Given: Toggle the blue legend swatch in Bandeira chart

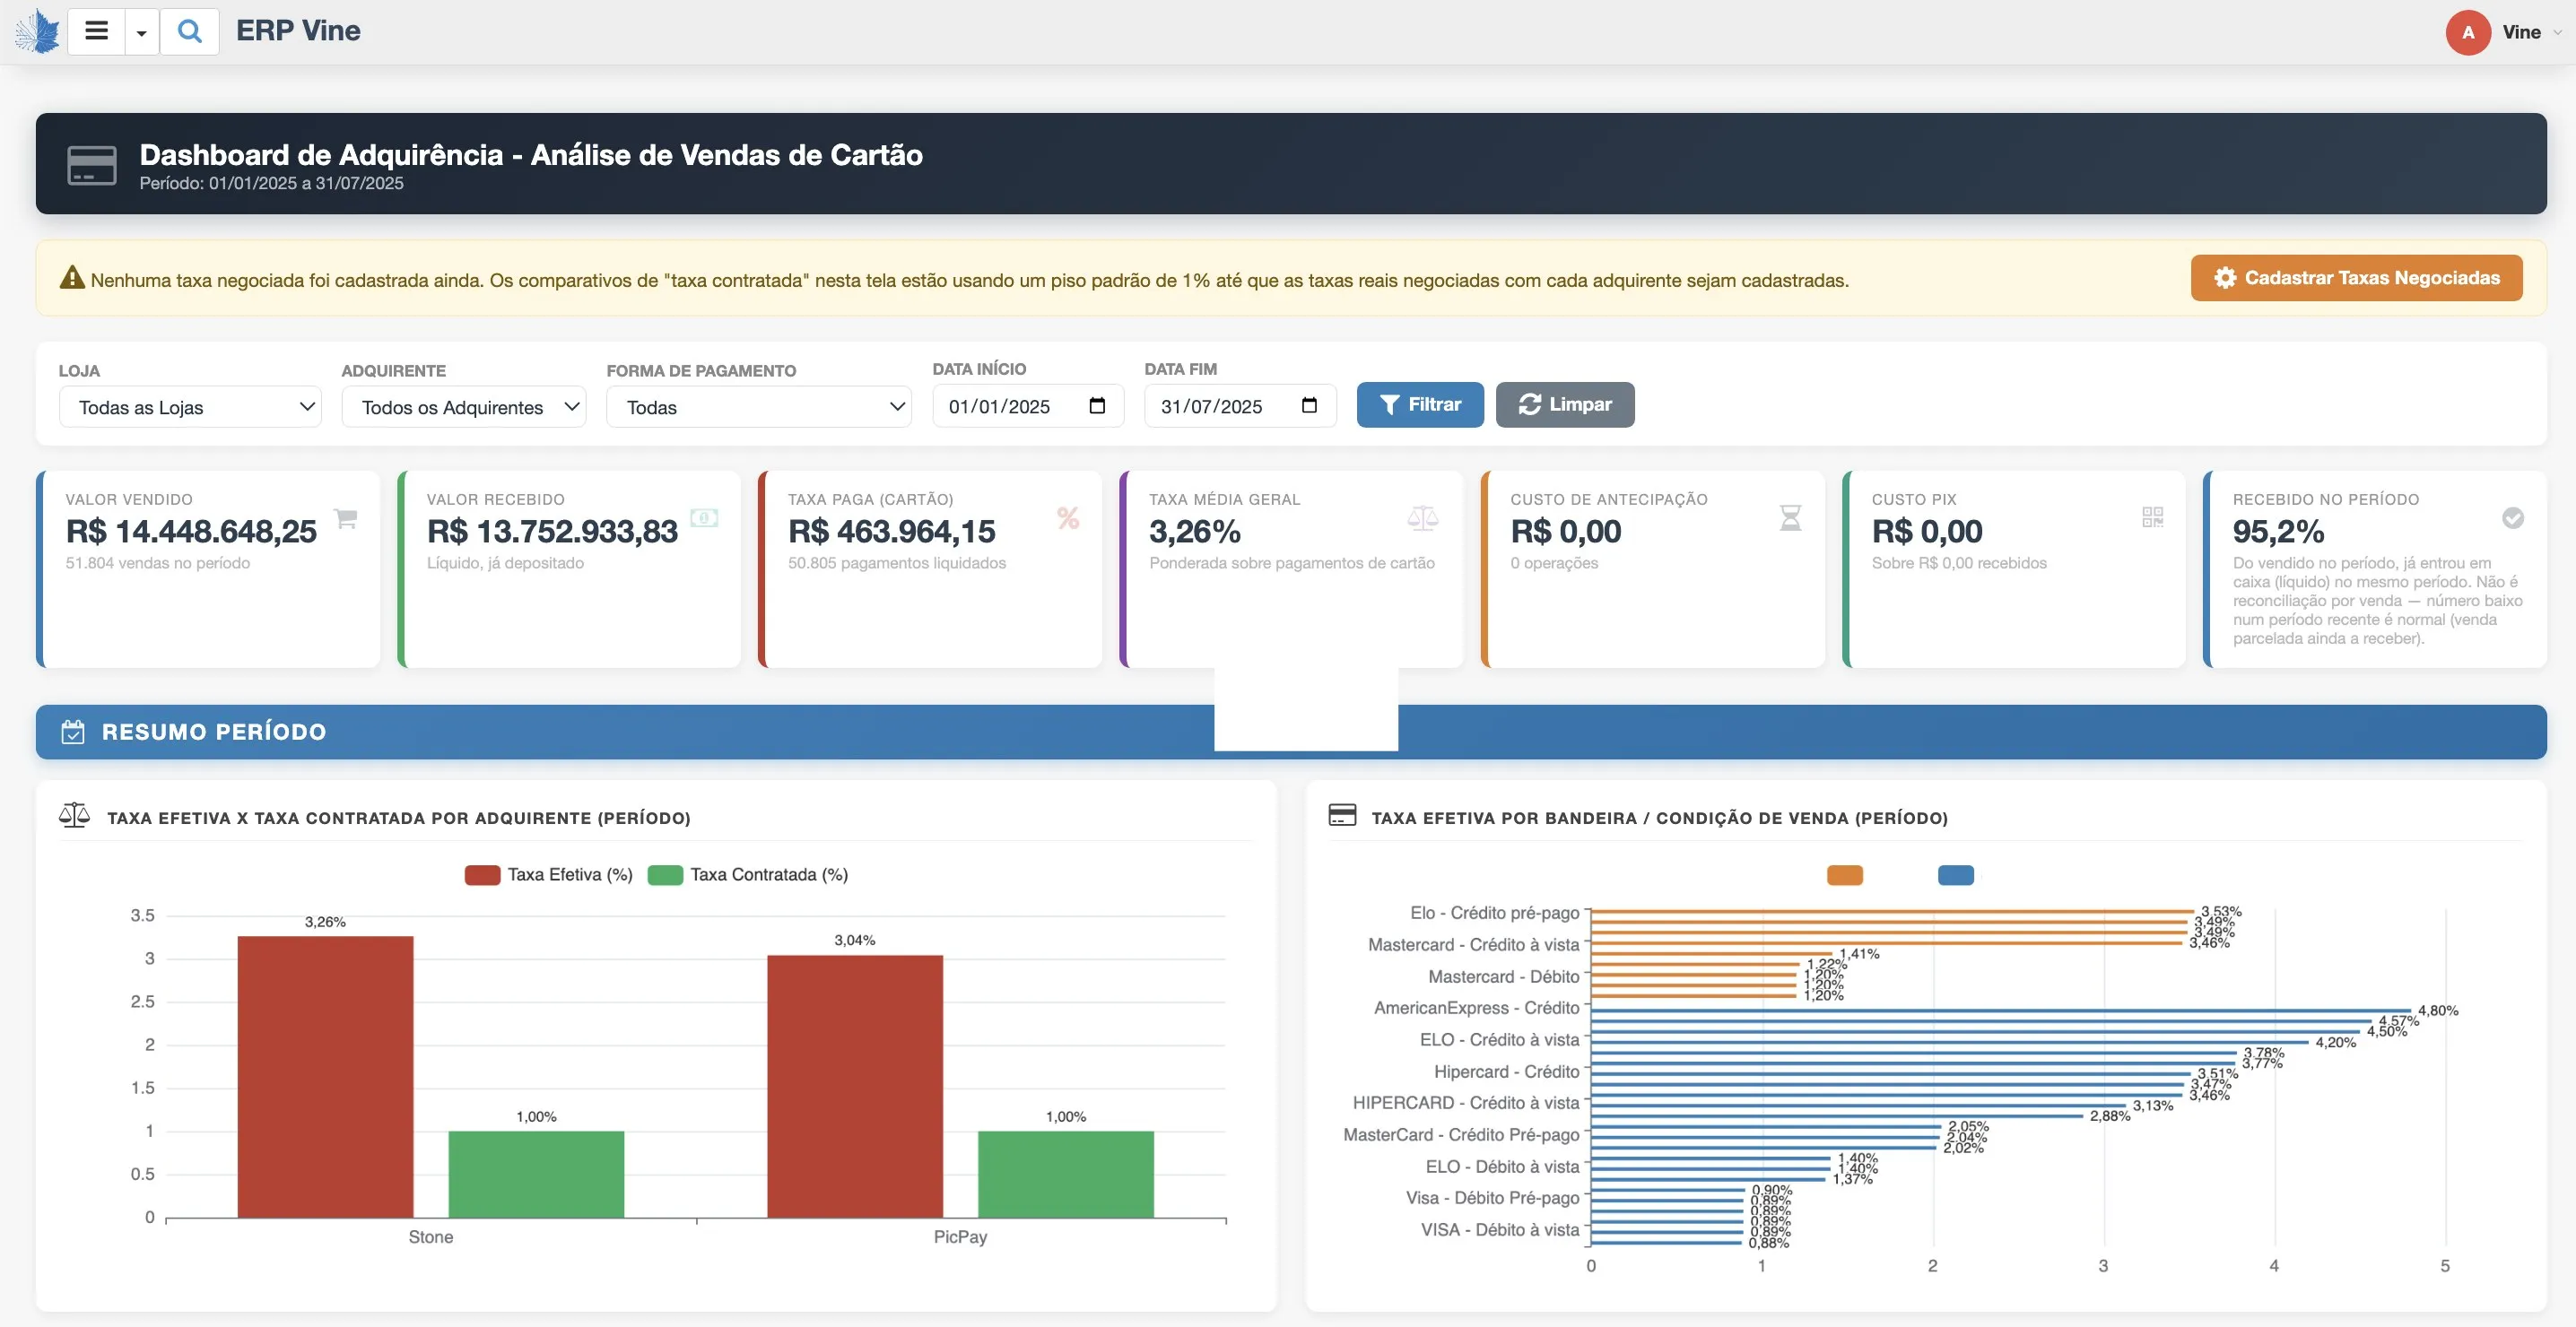Looking at the screenshot, I should [1956, 876].
